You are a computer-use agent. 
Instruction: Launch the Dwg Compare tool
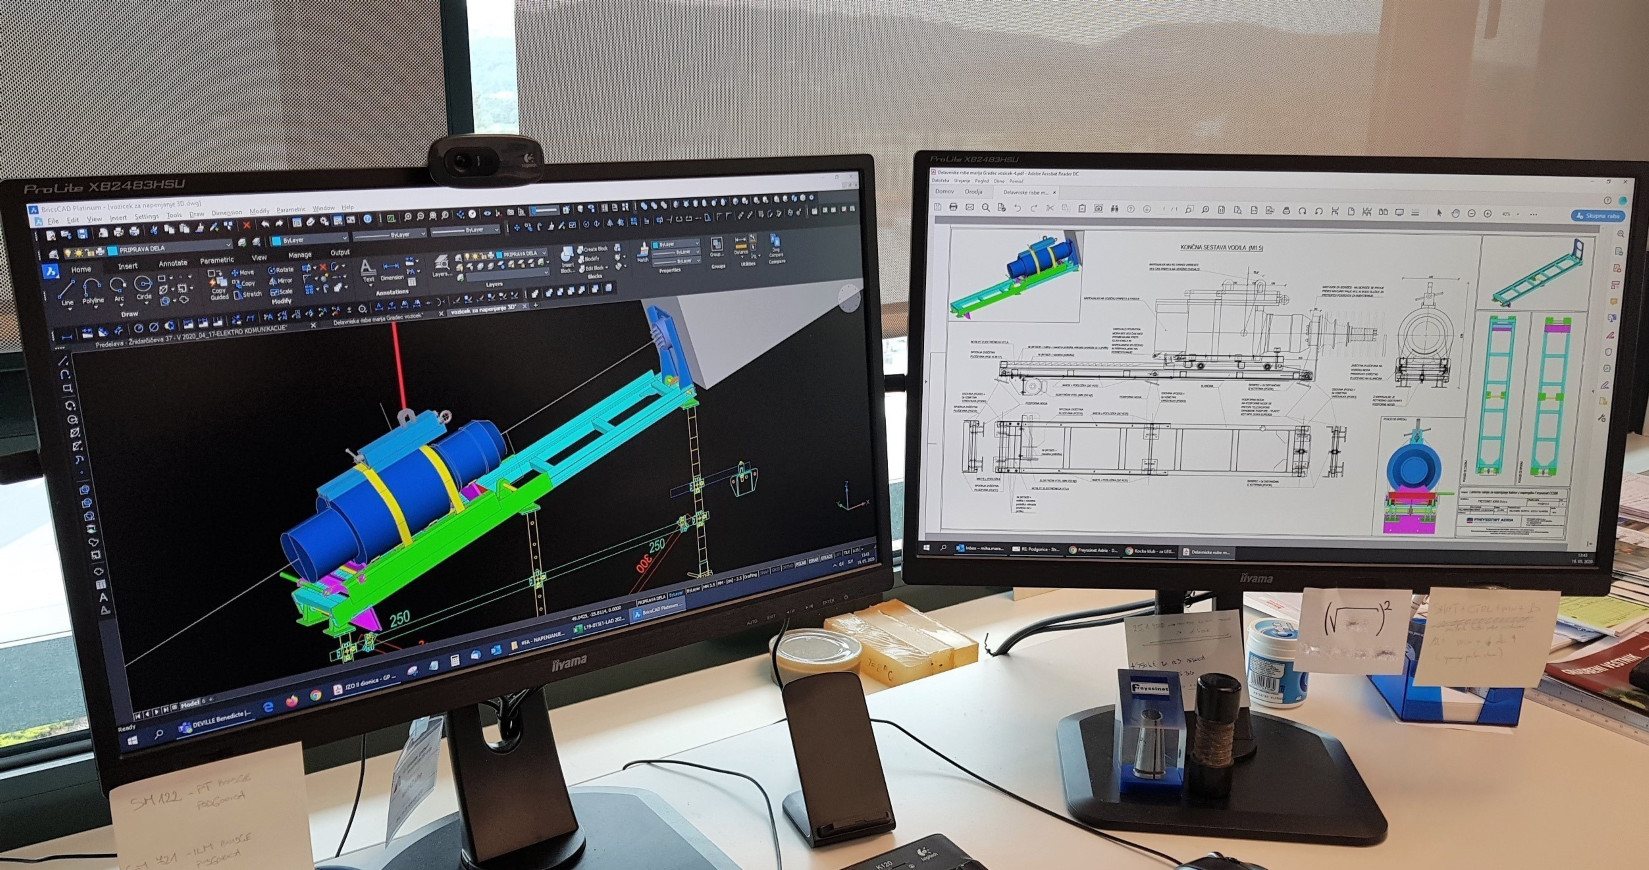(x=776, y=247)
